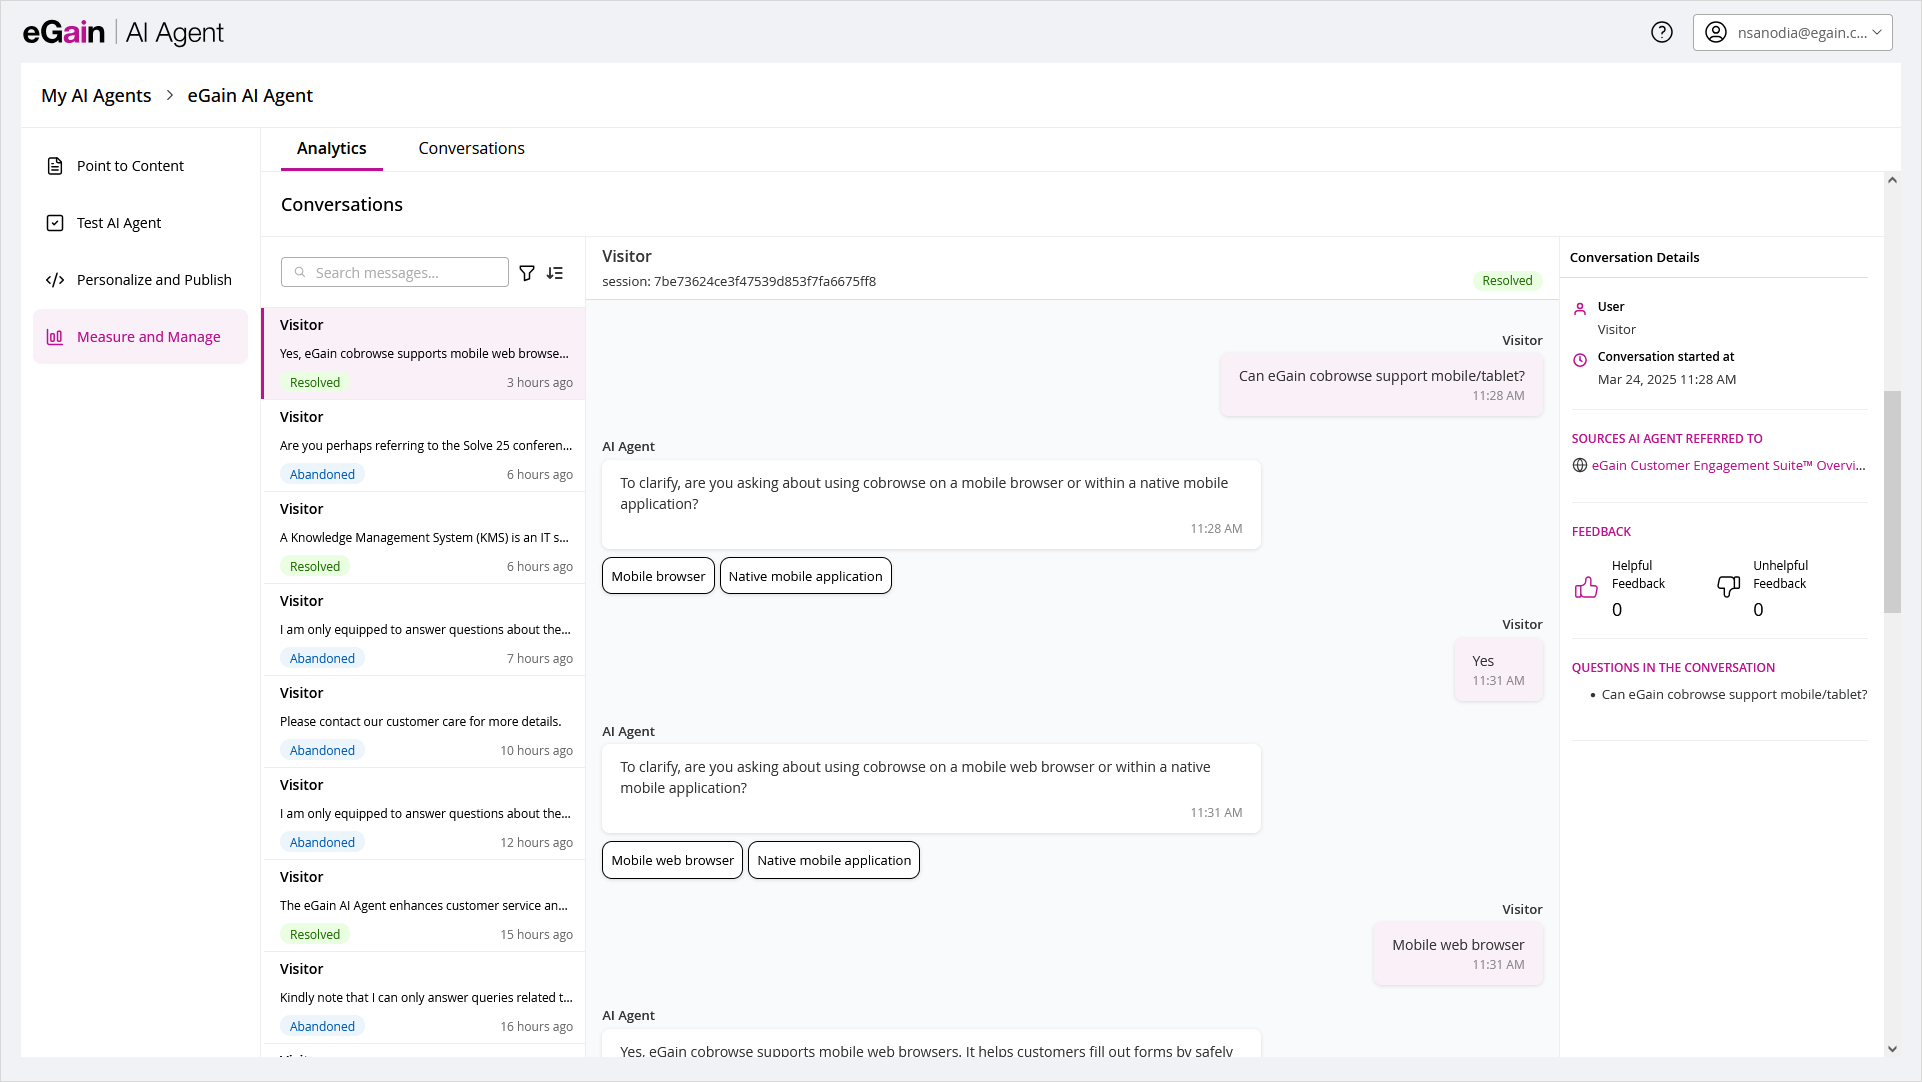This screenshot has width=1922, height=1082.
Task: Open the nsanodia account dropdown
Action: pyautogui.click(x=1792, y=32)
